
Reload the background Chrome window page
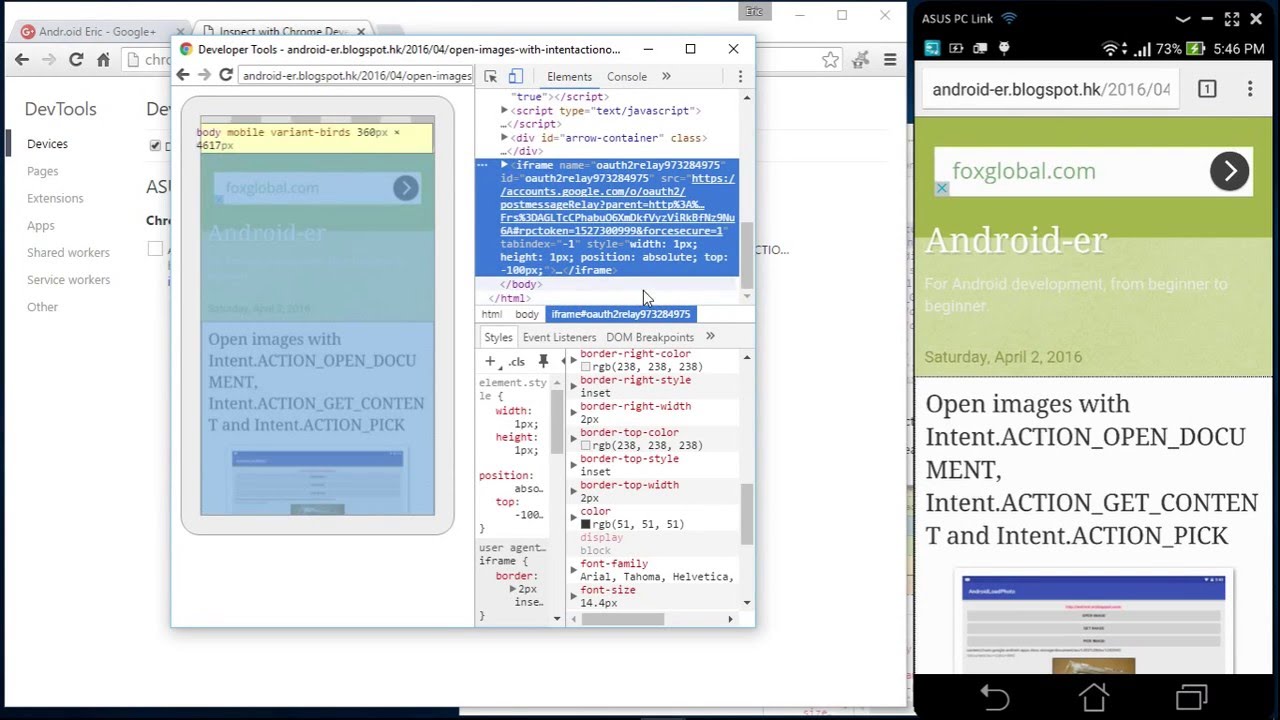[76, 60]
